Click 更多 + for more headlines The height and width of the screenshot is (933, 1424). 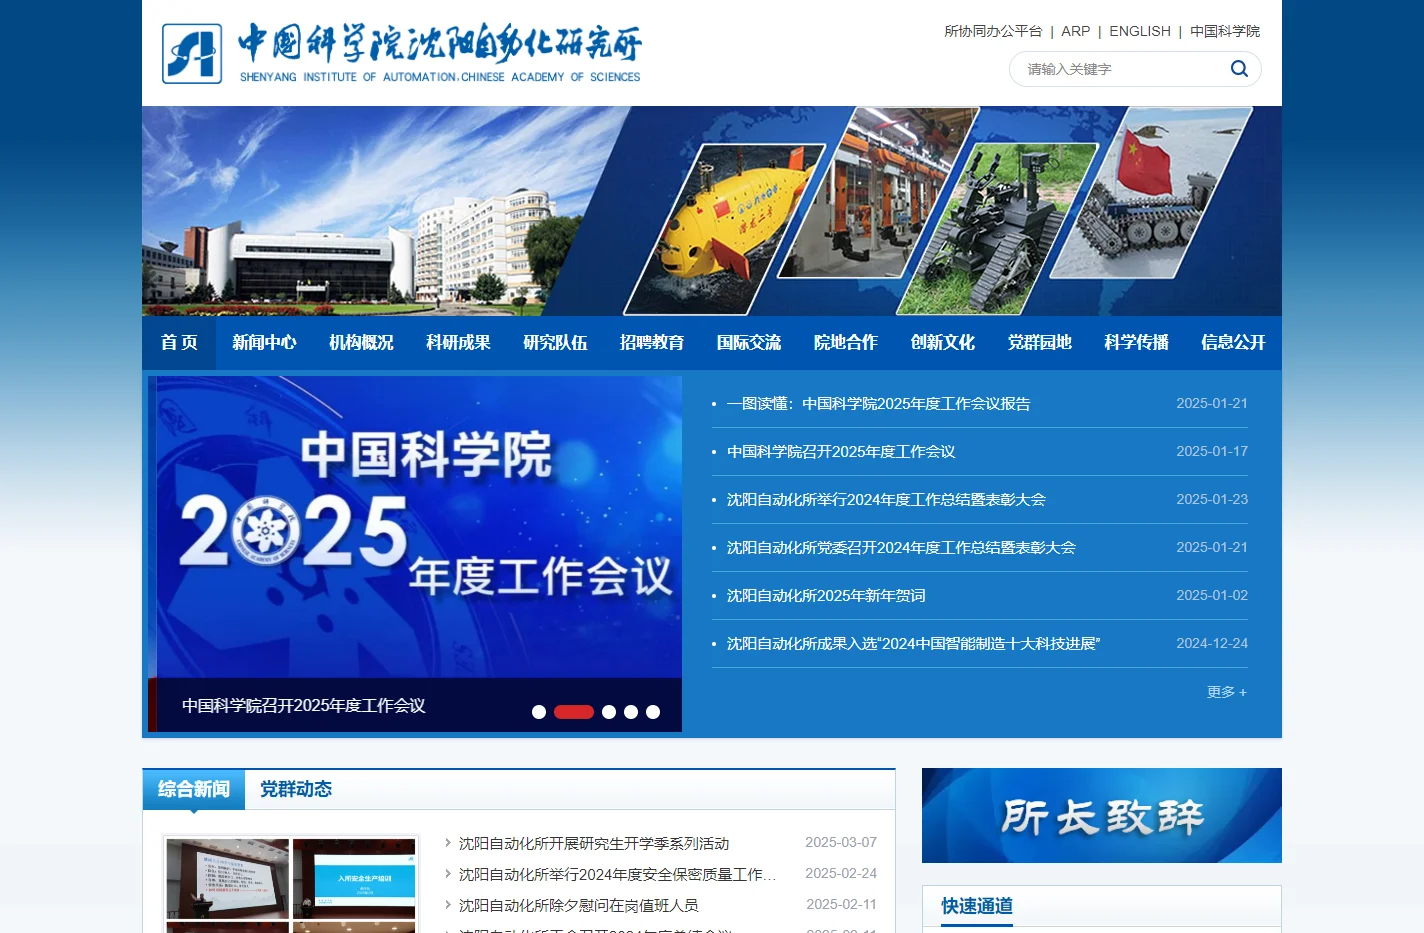click(1227, 692)
